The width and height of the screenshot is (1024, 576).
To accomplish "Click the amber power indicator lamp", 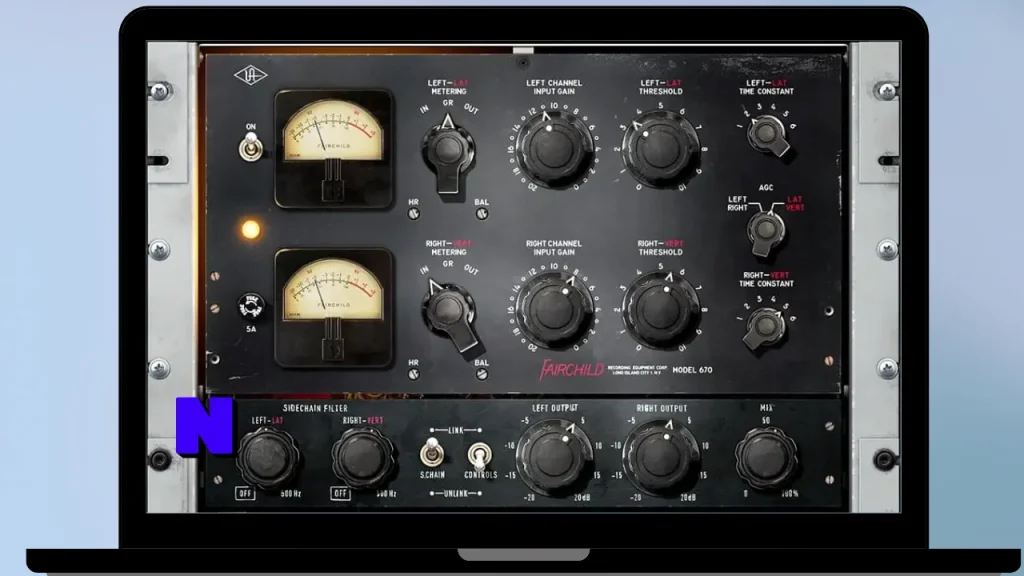I will pyautogui.click(x=251, y=229).
